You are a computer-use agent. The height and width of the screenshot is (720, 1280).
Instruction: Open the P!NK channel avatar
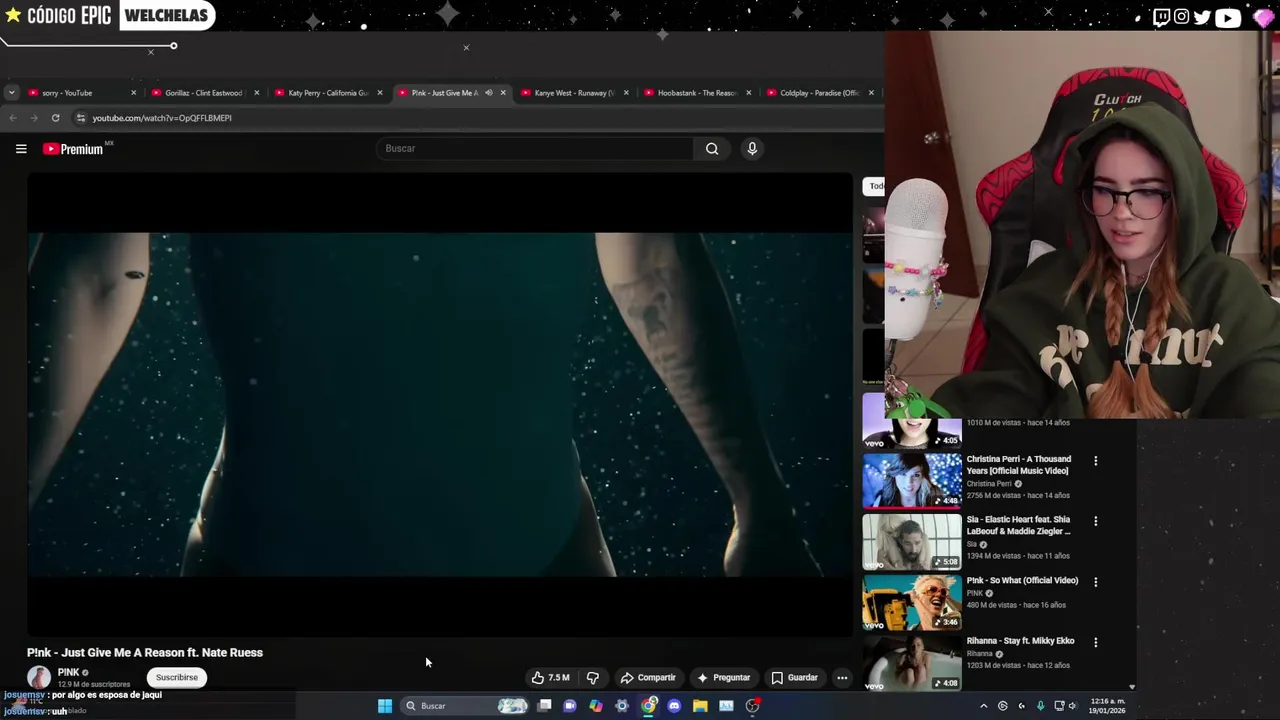pyautogui.click(x=39, y=678)
